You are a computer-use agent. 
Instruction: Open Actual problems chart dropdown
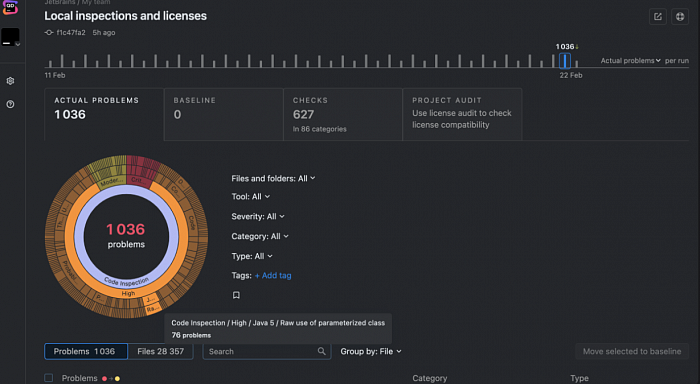pos(630,60)
